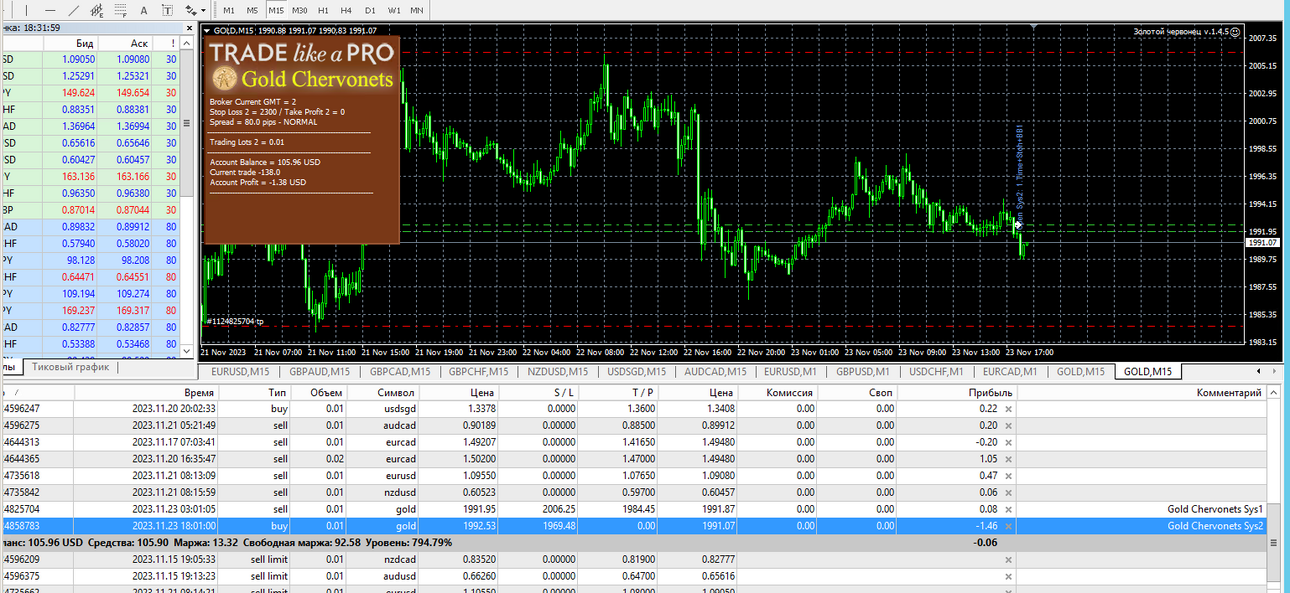Open the Тиковый график tab
This screenshot has height=593, width=1290.
pyautogui.click(x=70, y=367)
